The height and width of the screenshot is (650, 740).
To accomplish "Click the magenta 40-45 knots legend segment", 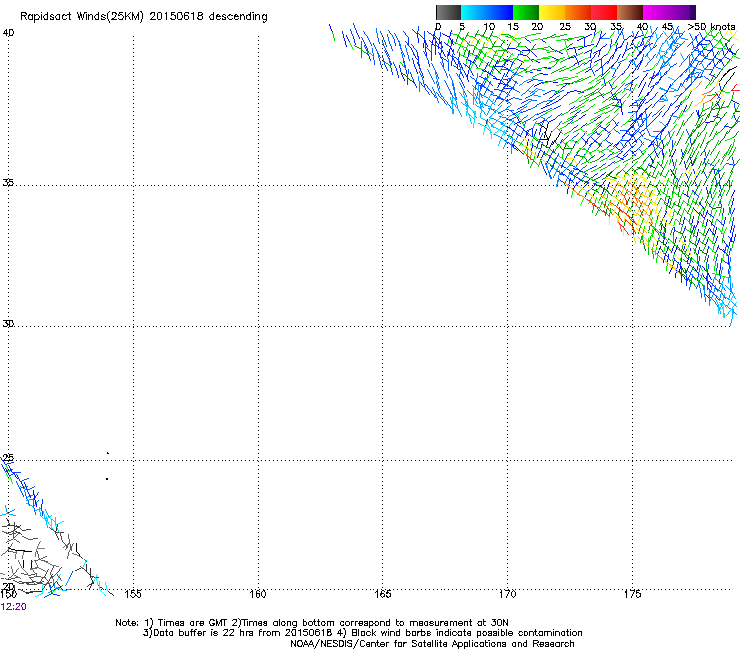I will 656,12.
